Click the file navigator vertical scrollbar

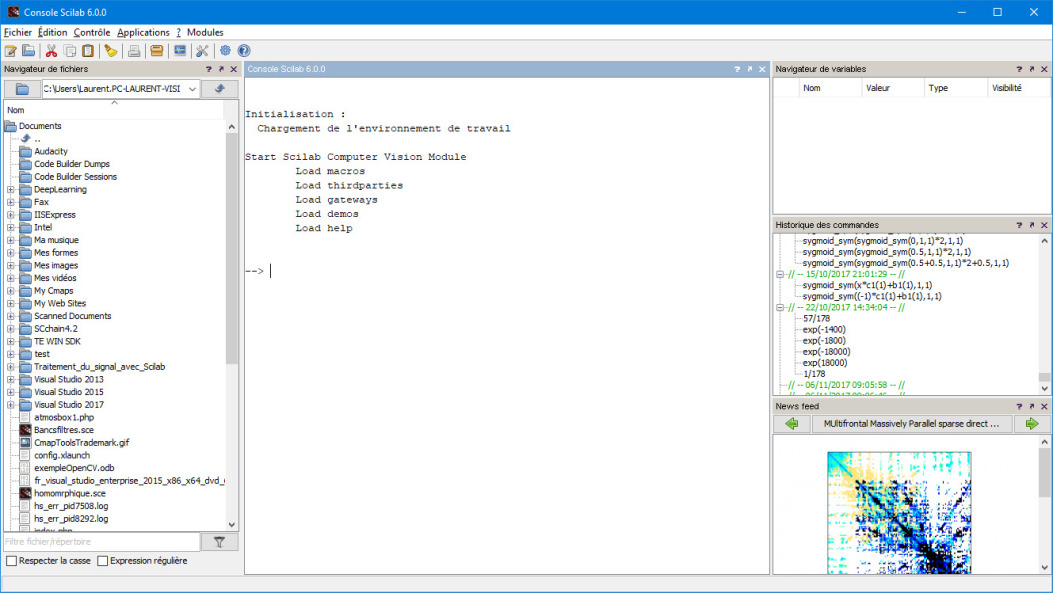point(232,326)
